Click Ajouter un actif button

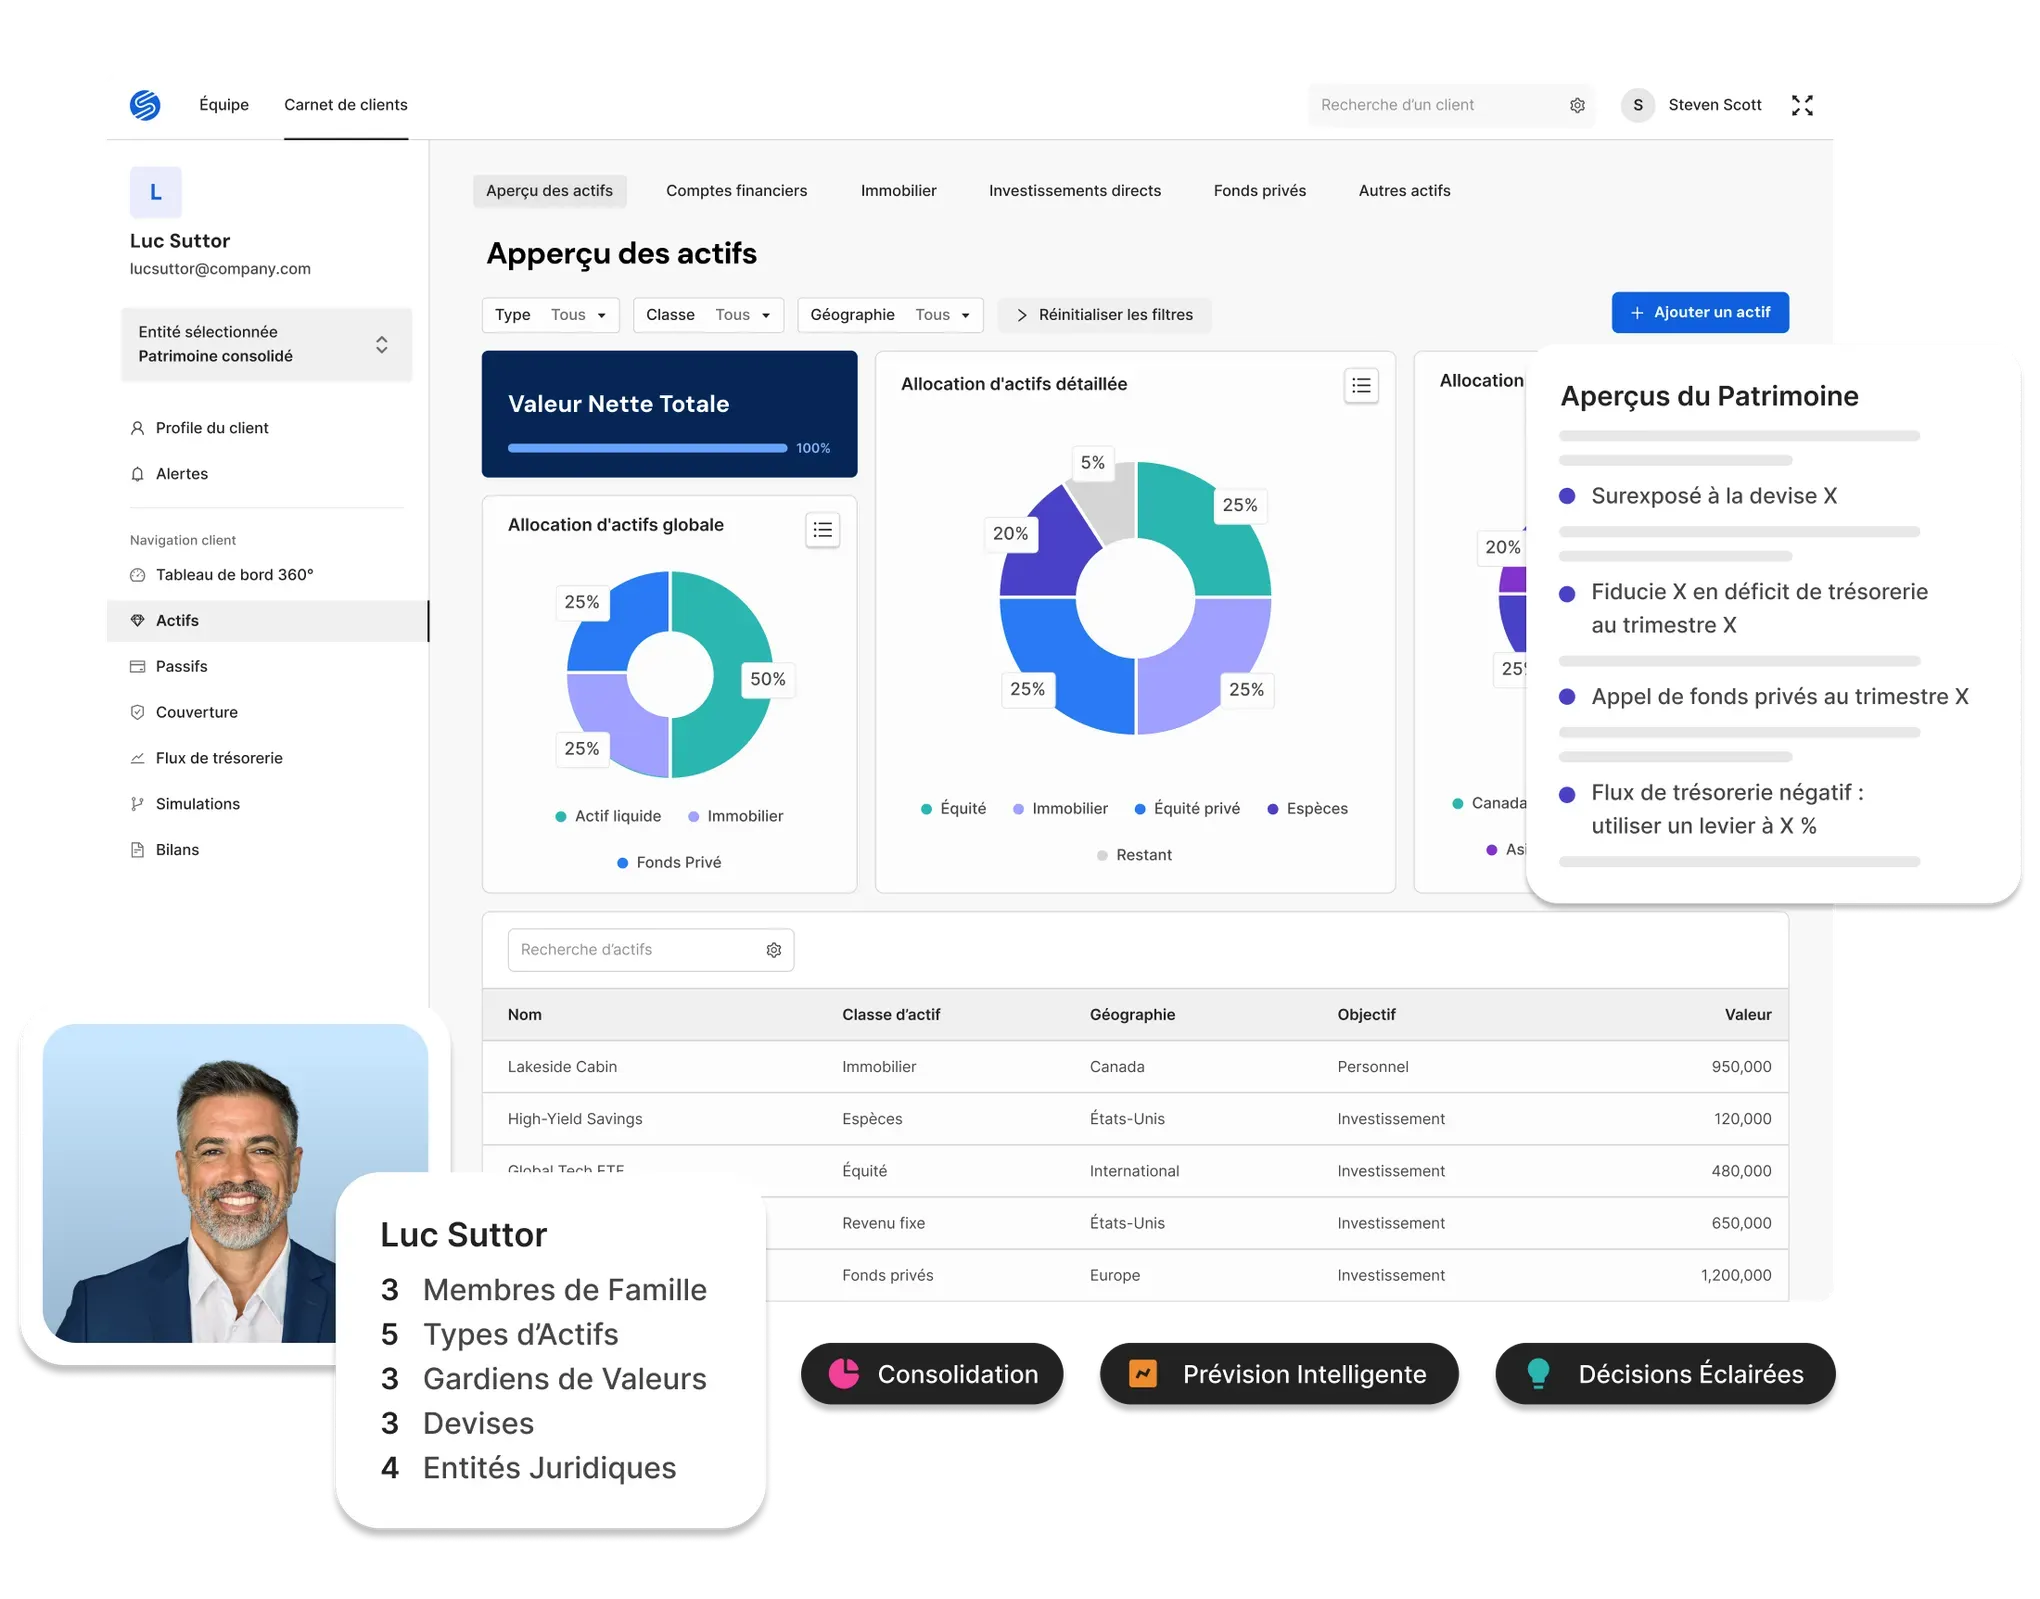coord(1699,313)
